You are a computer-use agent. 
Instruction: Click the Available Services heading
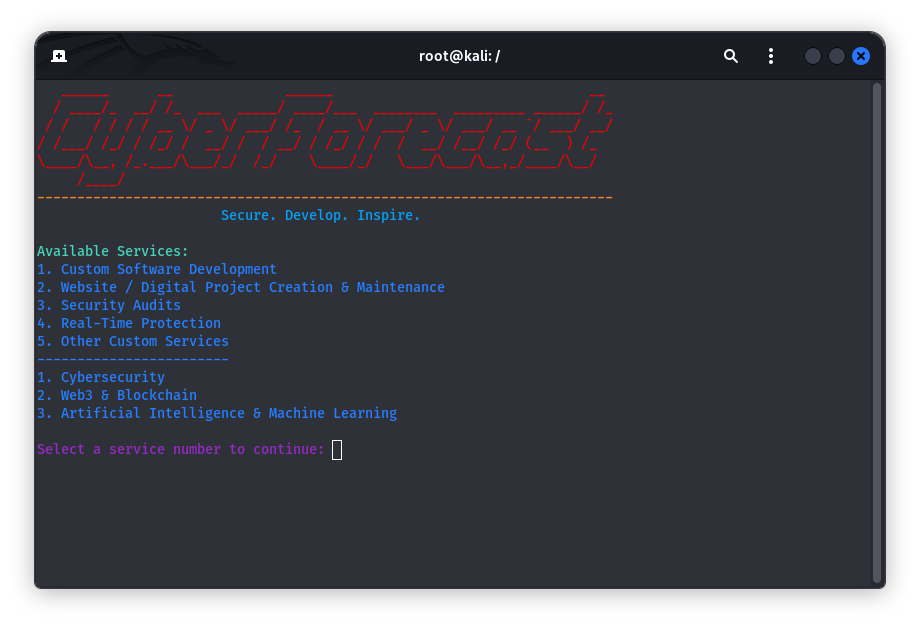[x=113, y=251]
